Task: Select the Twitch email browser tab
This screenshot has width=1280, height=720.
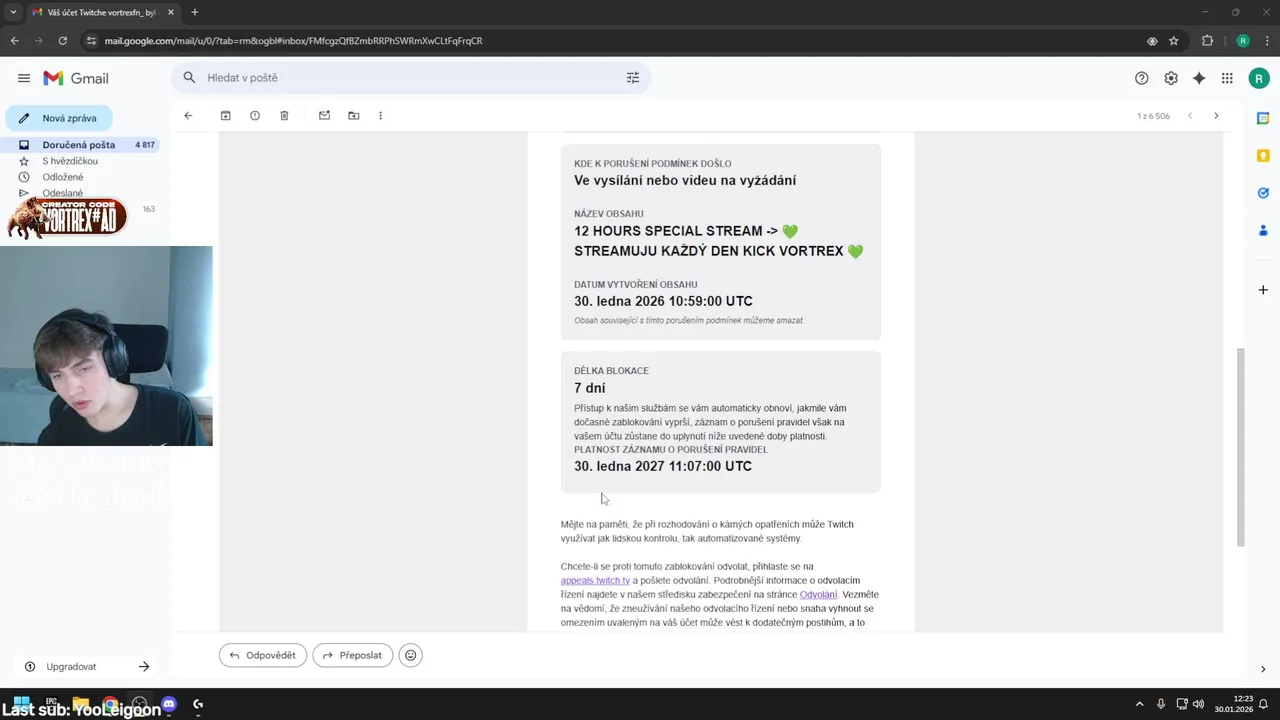Action: point(104,12)
